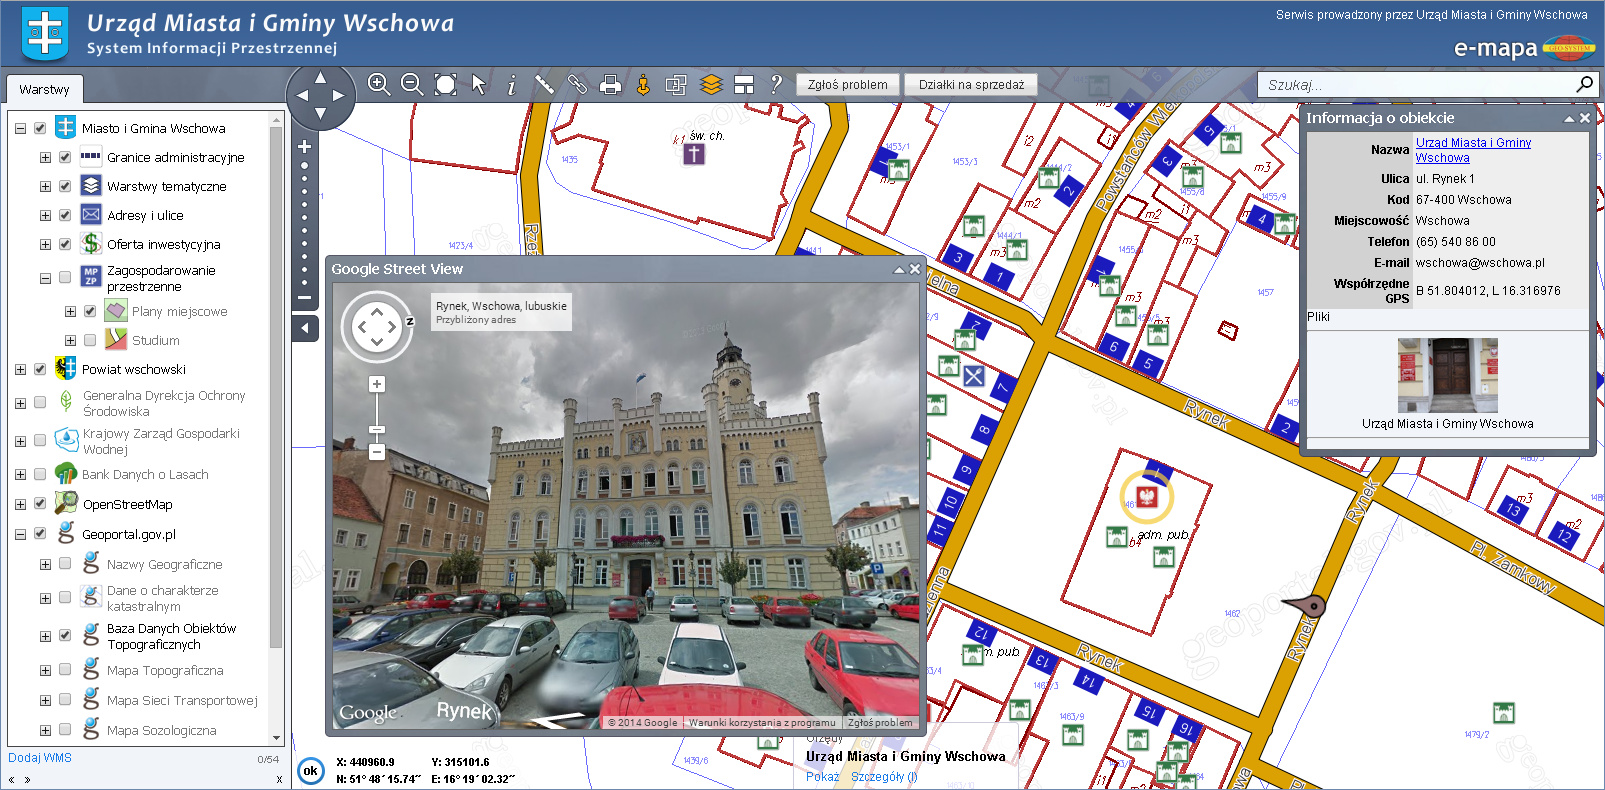Viewport: 1605px width, 790px height.
Task: Toggle Oferta inwestycyjna checkbox
Action: point(65,244)
